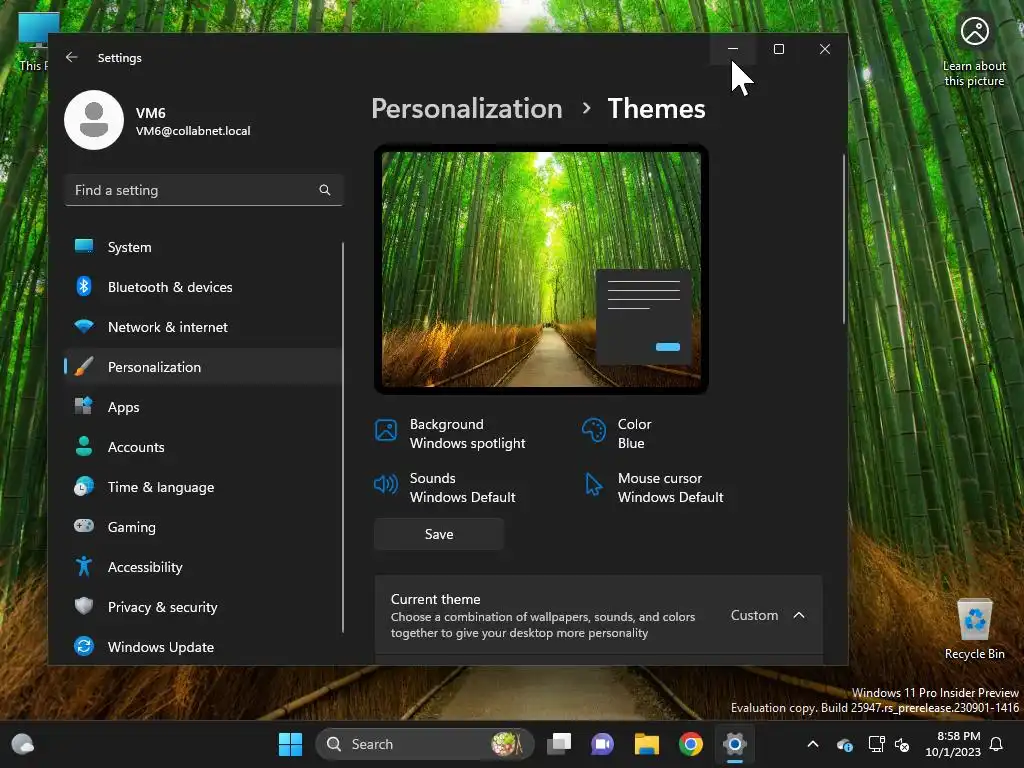Click the Custom theme label

[x=754, y=615]
